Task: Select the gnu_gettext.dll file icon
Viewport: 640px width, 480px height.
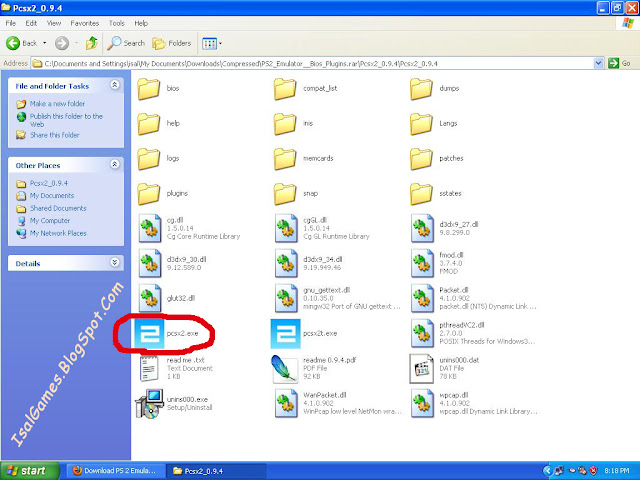Action: 286,298
